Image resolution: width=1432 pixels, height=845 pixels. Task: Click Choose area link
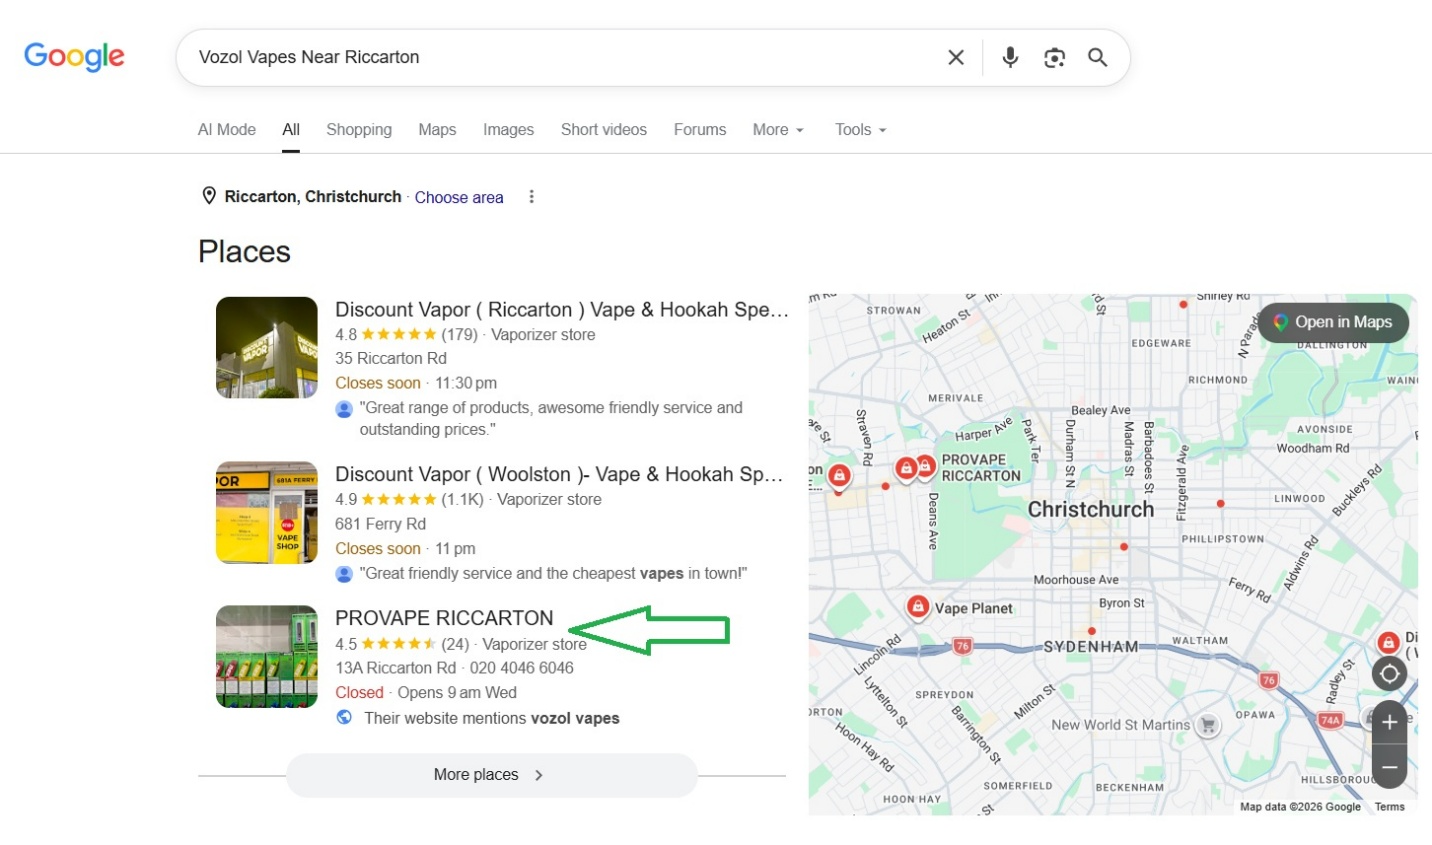(459, 197)
